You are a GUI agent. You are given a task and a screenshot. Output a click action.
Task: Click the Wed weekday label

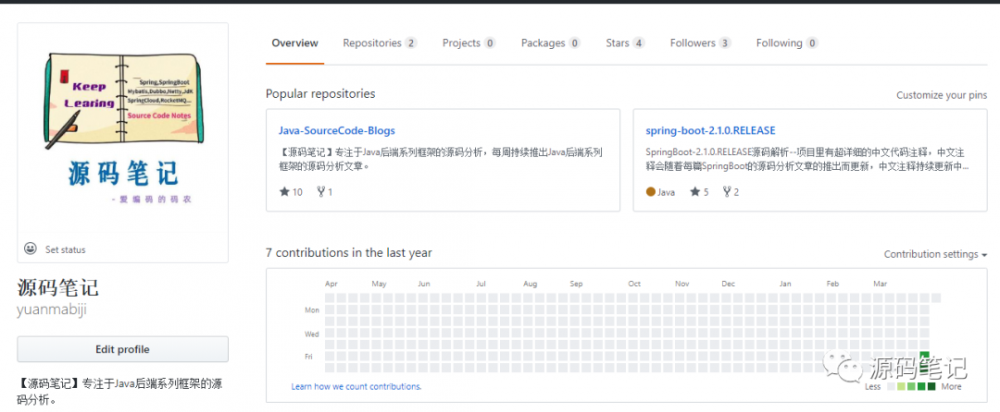pyautogui.click(x=312, y=334)
